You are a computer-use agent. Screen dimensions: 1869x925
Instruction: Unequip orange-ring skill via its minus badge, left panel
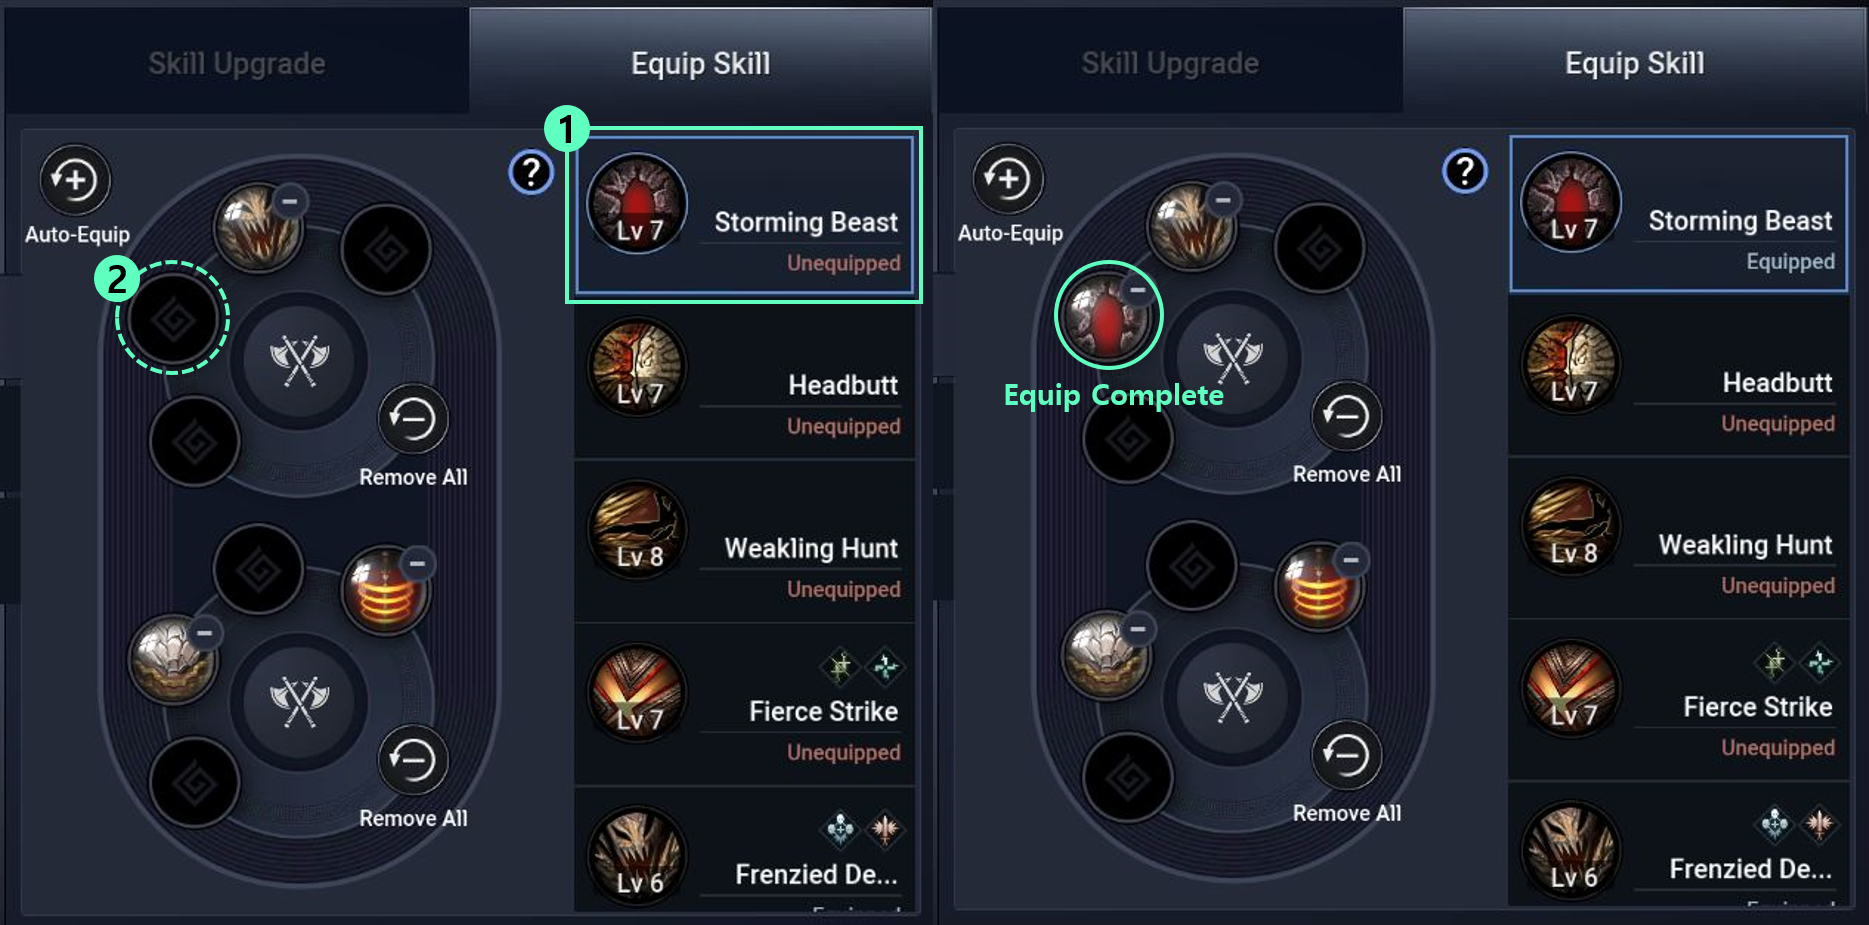point(417,564)
